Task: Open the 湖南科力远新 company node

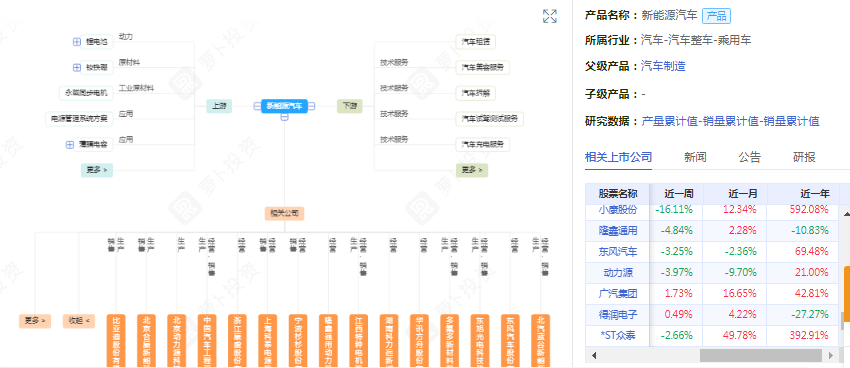Action: pos(389,341)
